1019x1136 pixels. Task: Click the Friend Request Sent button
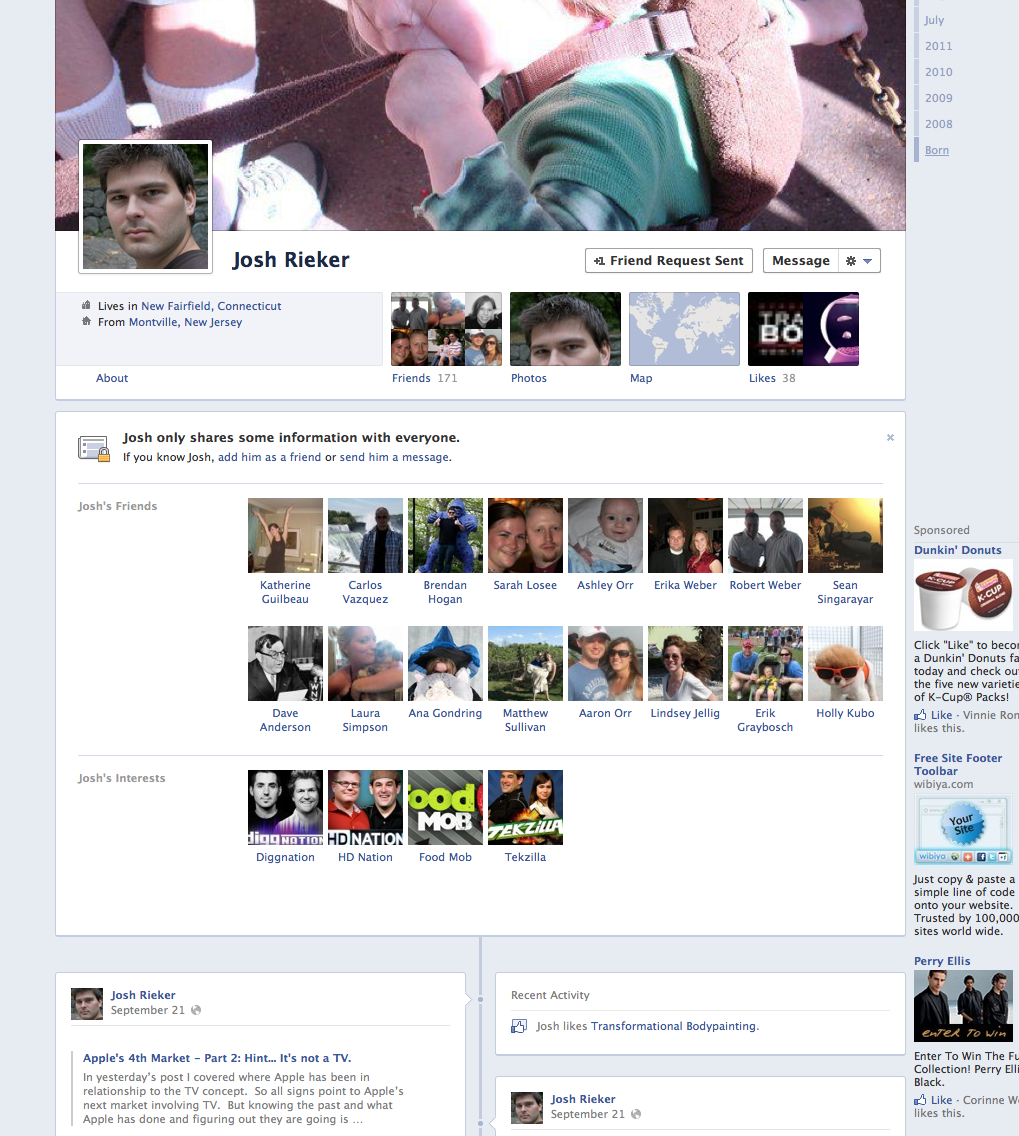[668, 261]
